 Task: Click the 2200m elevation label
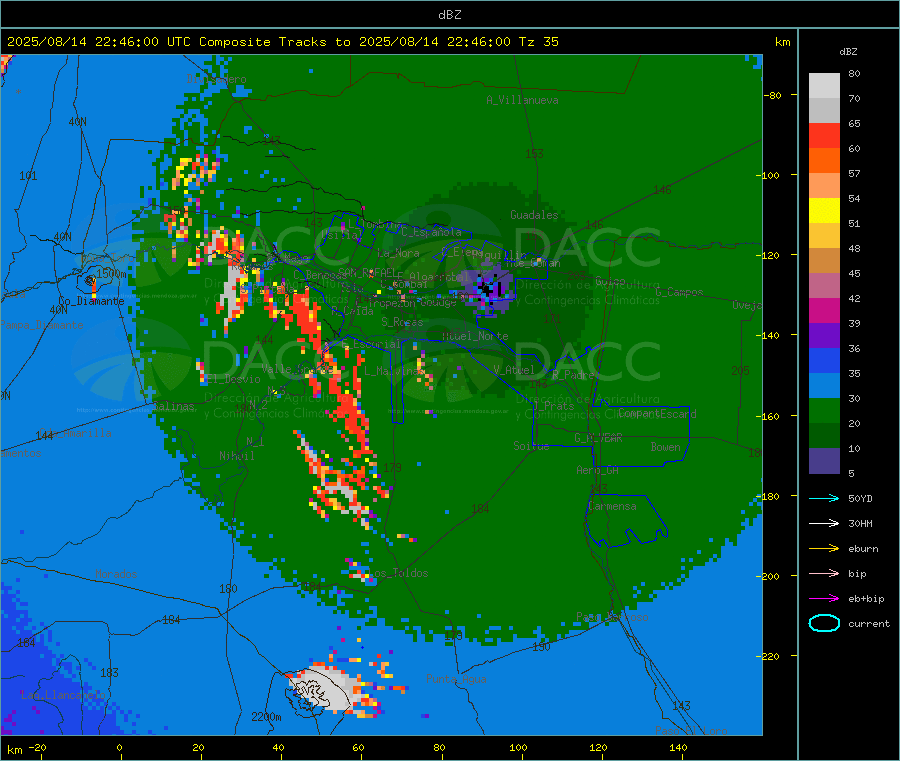266,717
